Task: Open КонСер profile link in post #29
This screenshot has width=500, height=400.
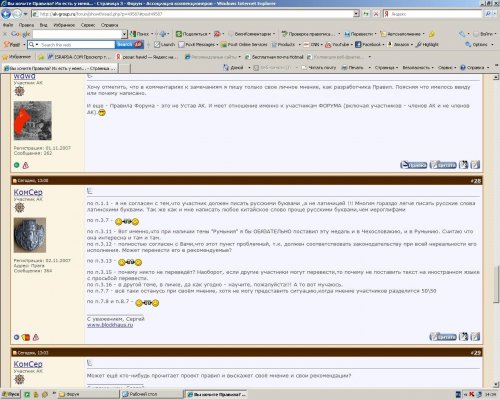Action: point(28,364)
